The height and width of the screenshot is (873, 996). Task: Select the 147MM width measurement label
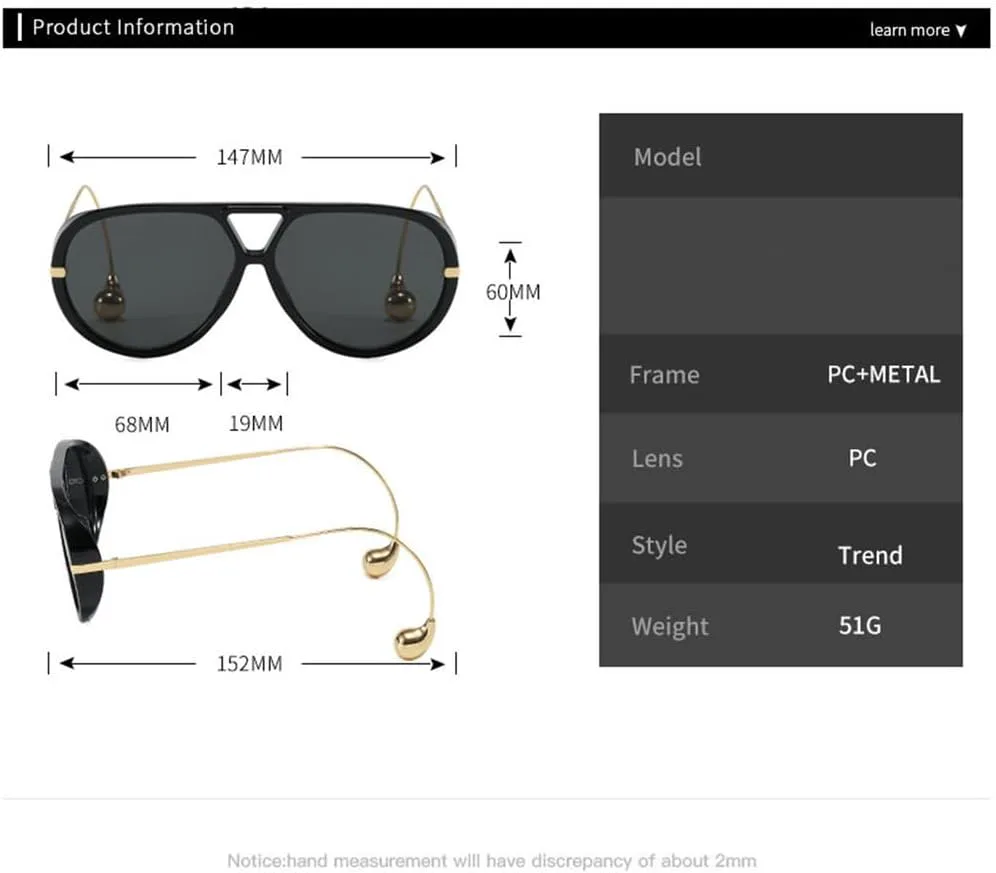[x=249, y=157]
